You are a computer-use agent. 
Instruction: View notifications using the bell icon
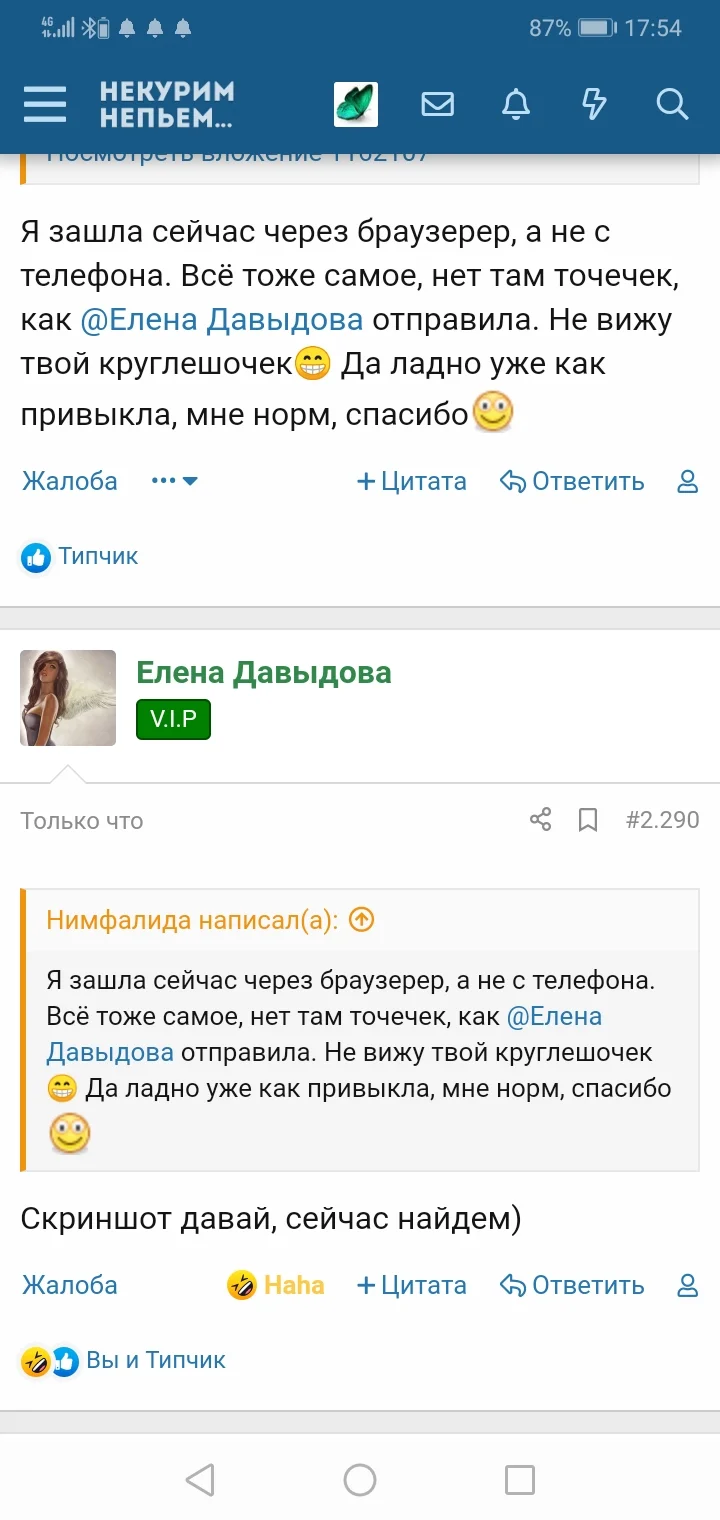(x=516, y=104)
